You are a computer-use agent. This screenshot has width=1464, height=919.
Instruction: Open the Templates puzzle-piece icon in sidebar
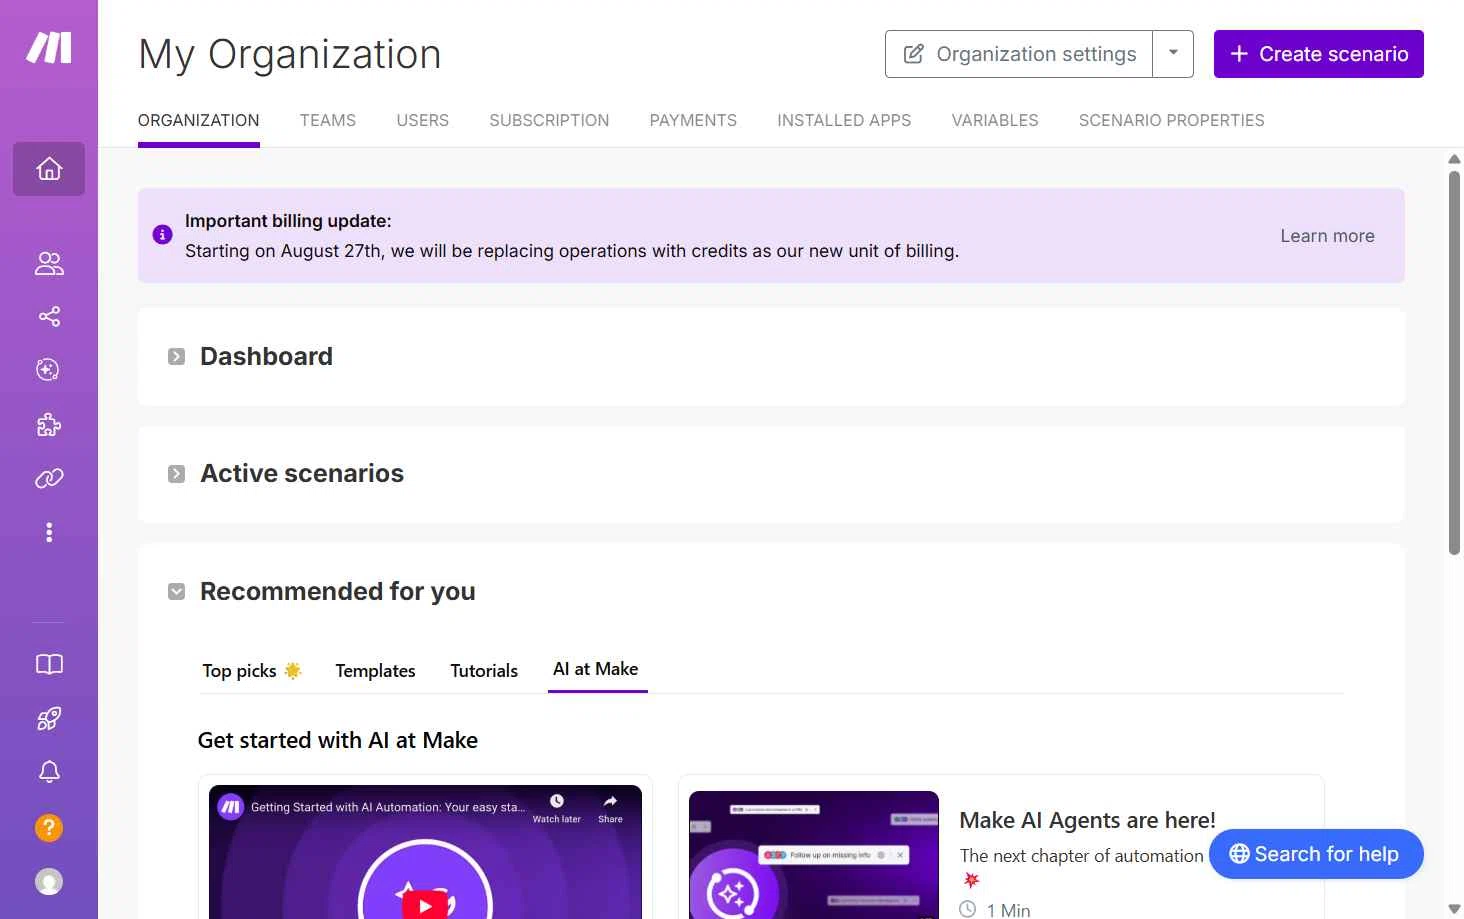[x=49, y=425]
